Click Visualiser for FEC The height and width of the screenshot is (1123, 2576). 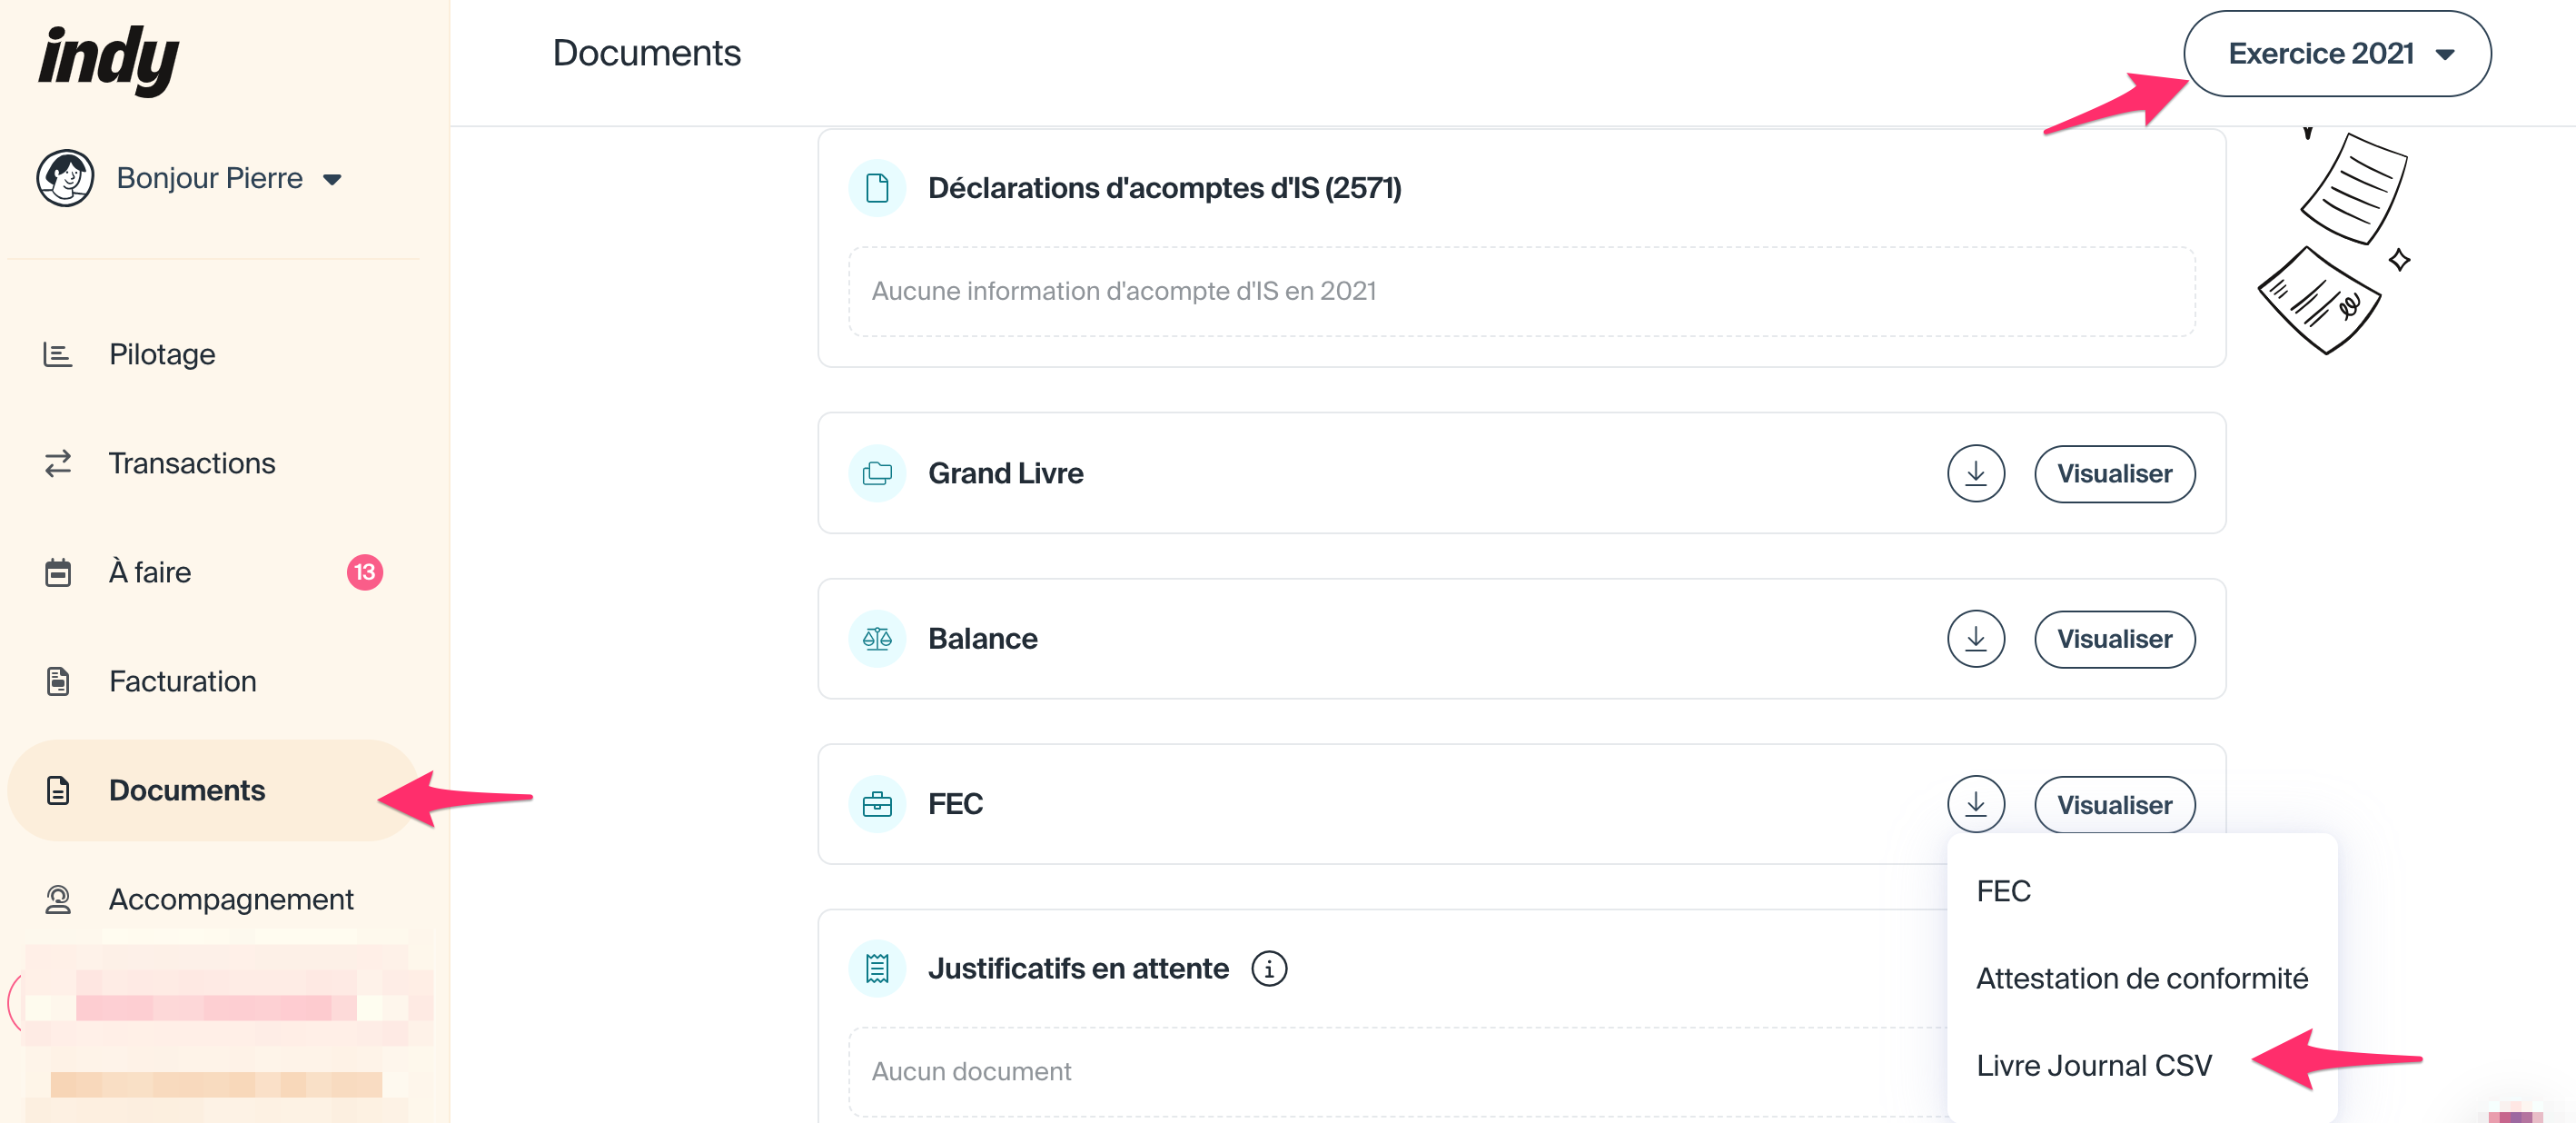[2113, 804]
